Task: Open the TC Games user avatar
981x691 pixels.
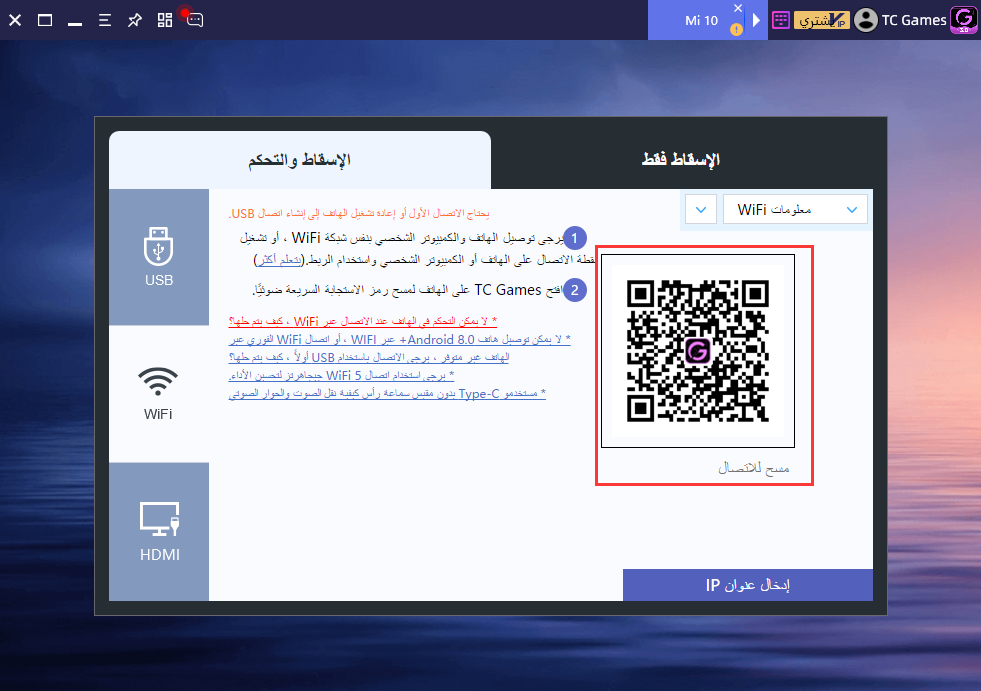Action: pyautogui.click(x=866, y=20)
